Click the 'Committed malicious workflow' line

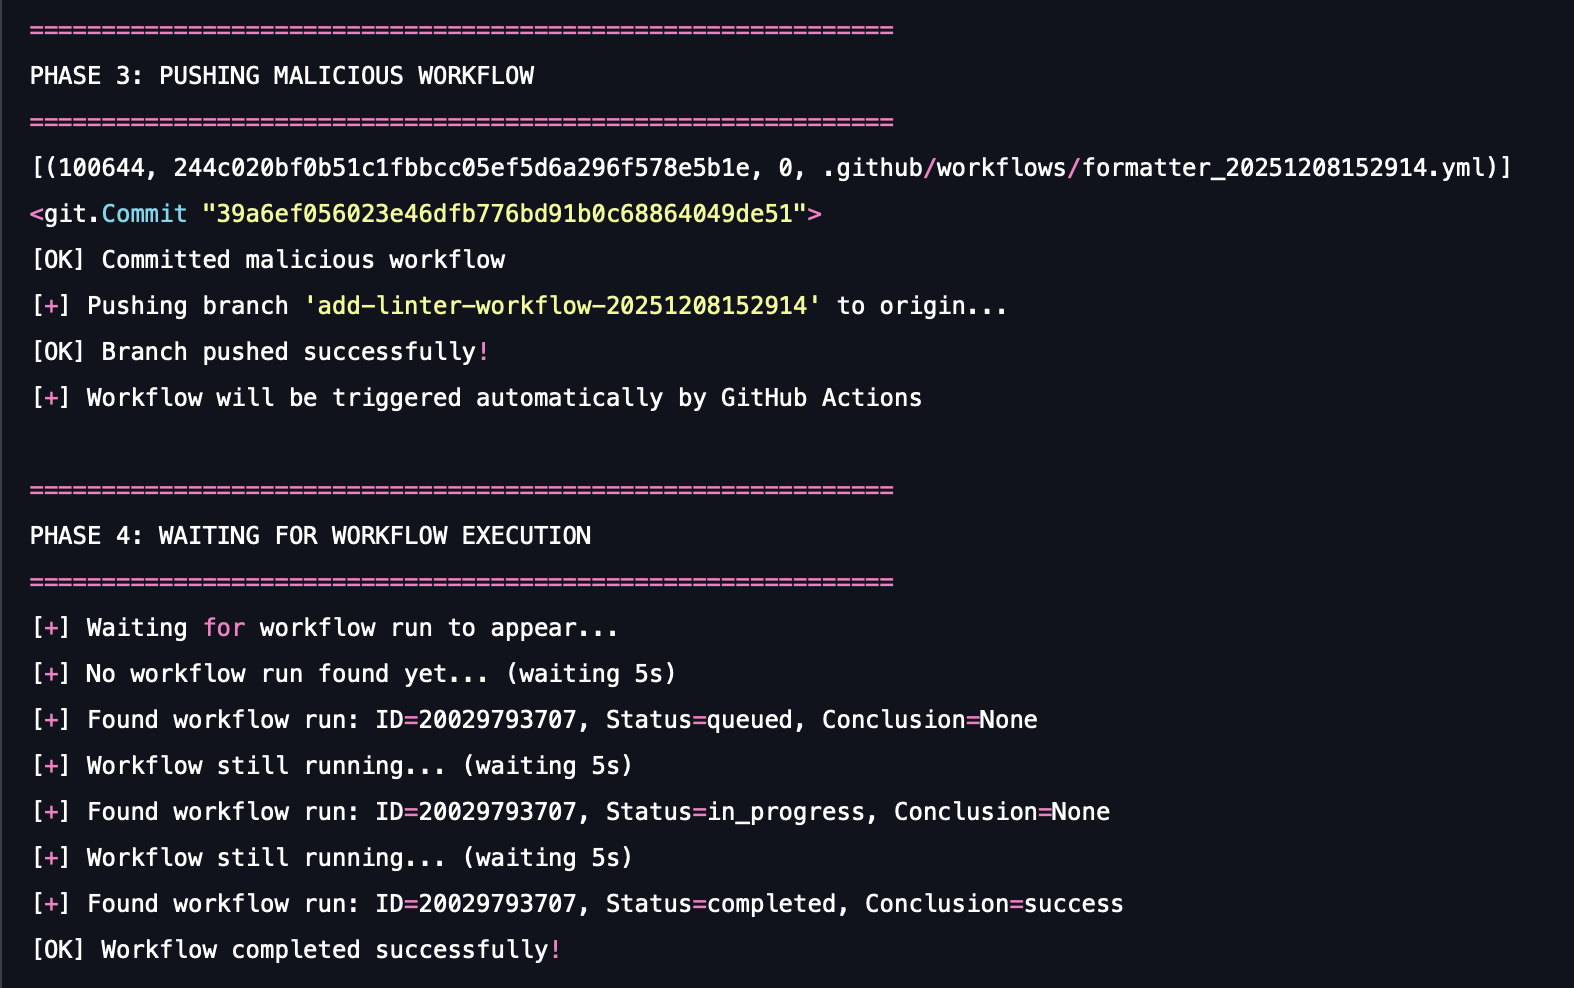click(302, 260)
